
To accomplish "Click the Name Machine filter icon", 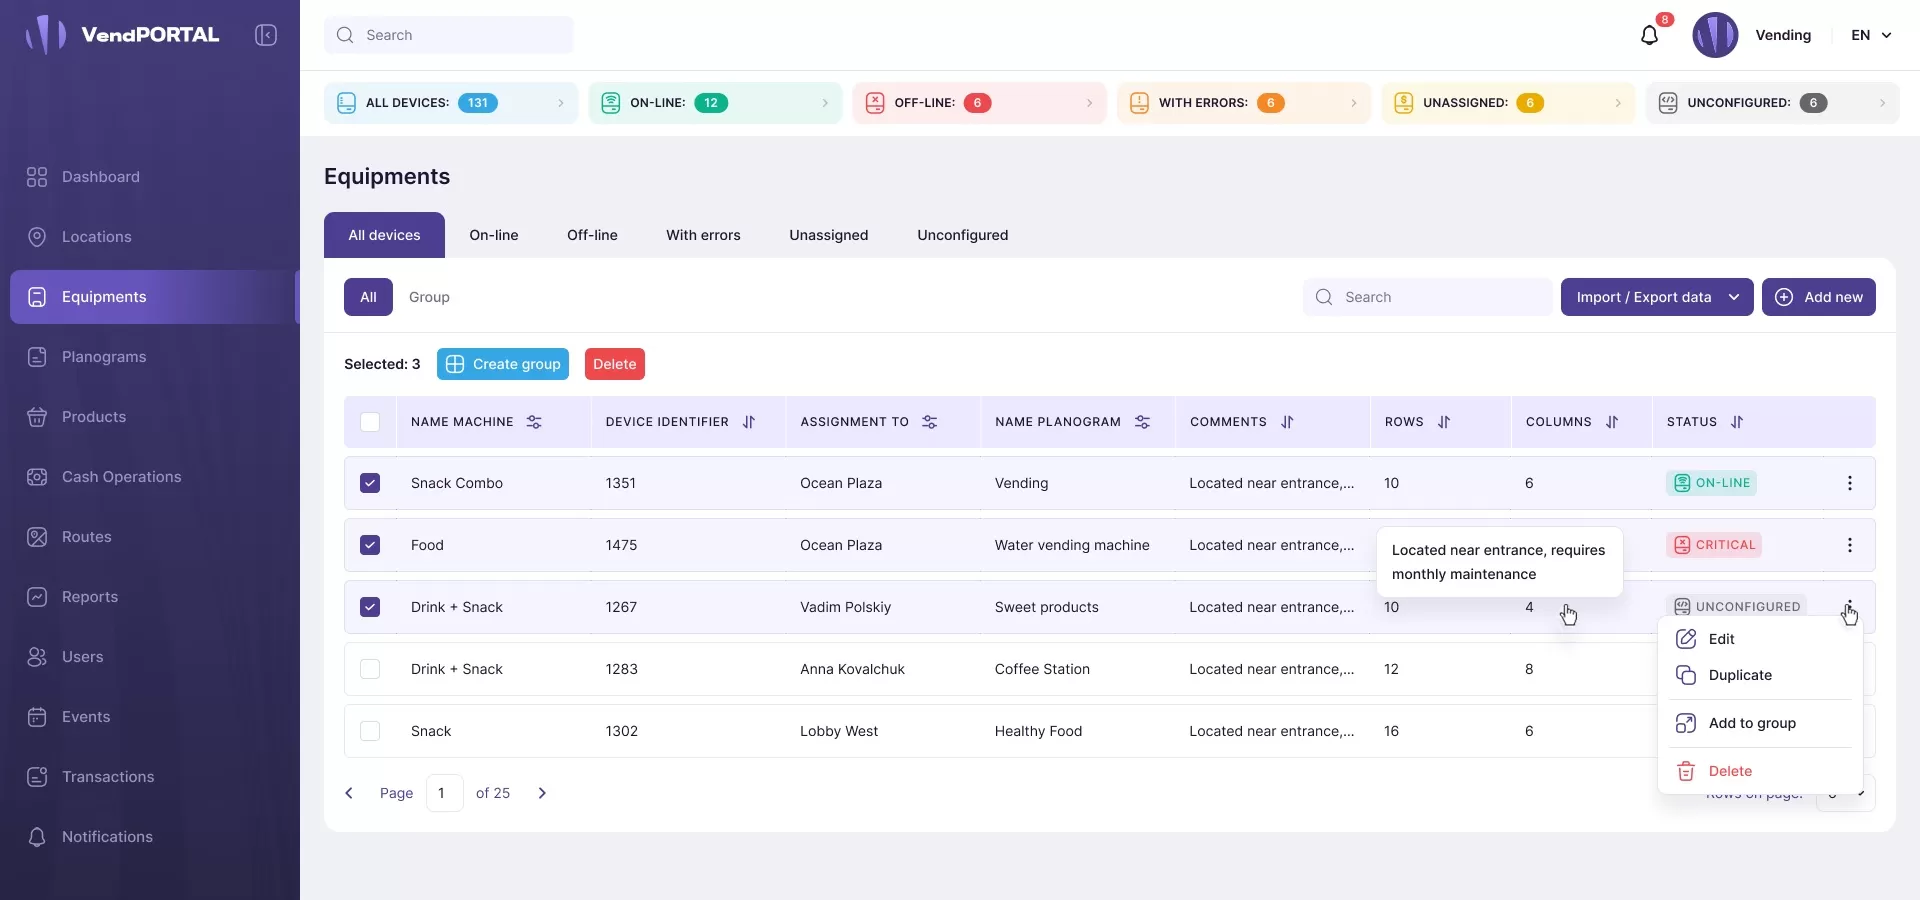I will pos(534,422).
